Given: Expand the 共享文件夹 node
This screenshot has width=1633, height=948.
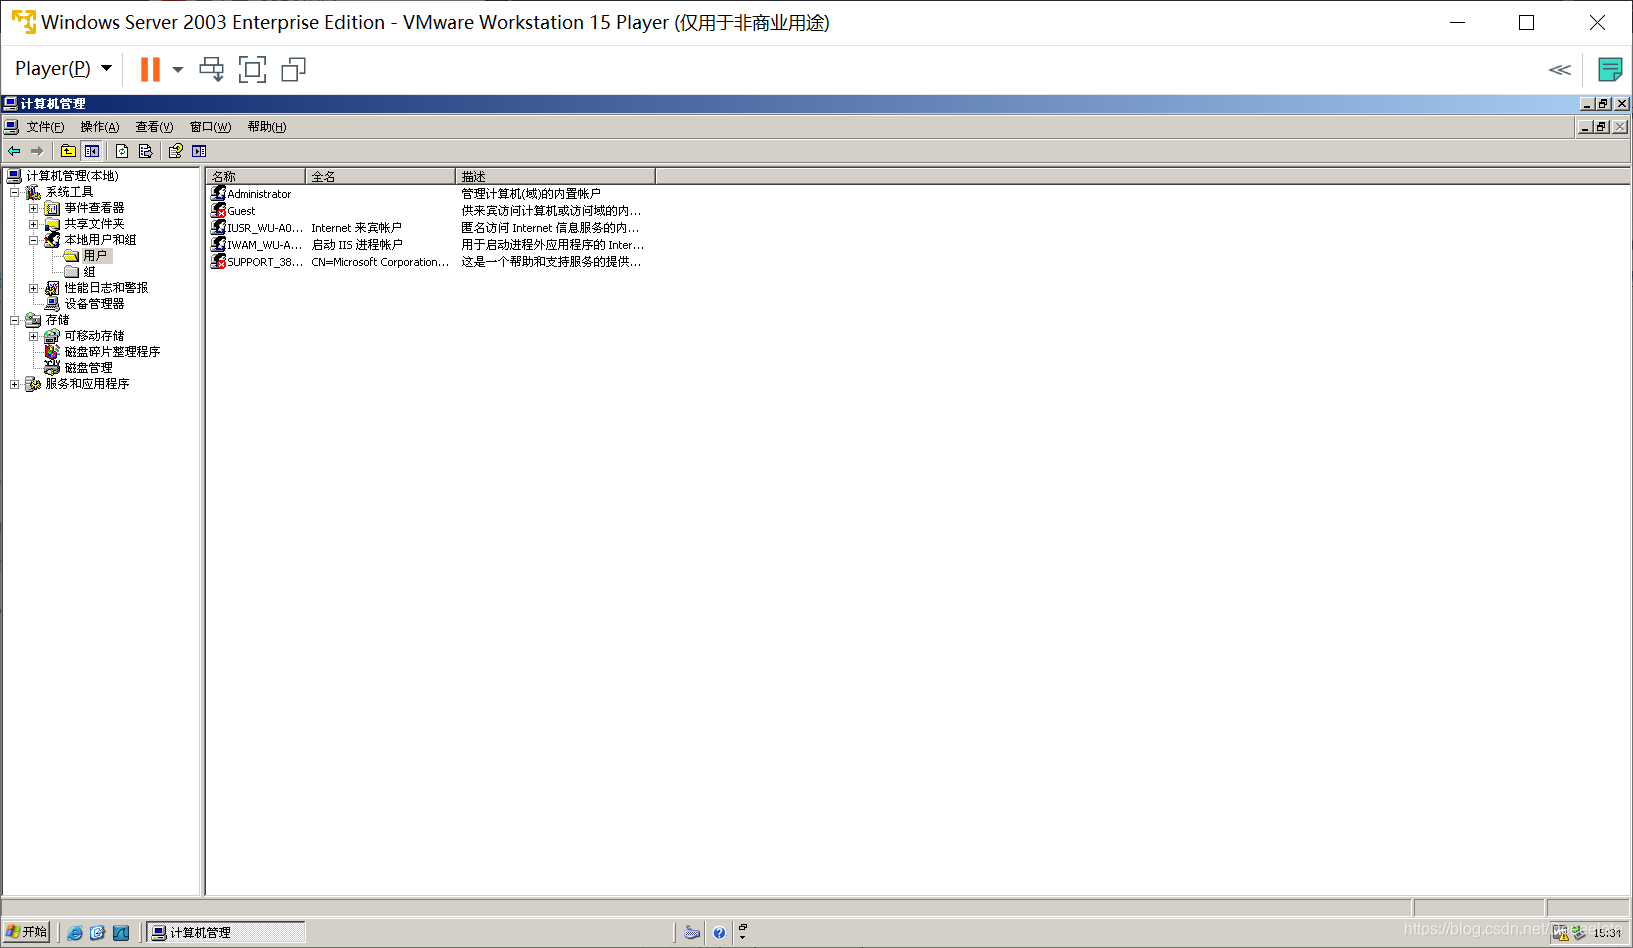Looking at the screenshot, I should click(x=33, y=224).
